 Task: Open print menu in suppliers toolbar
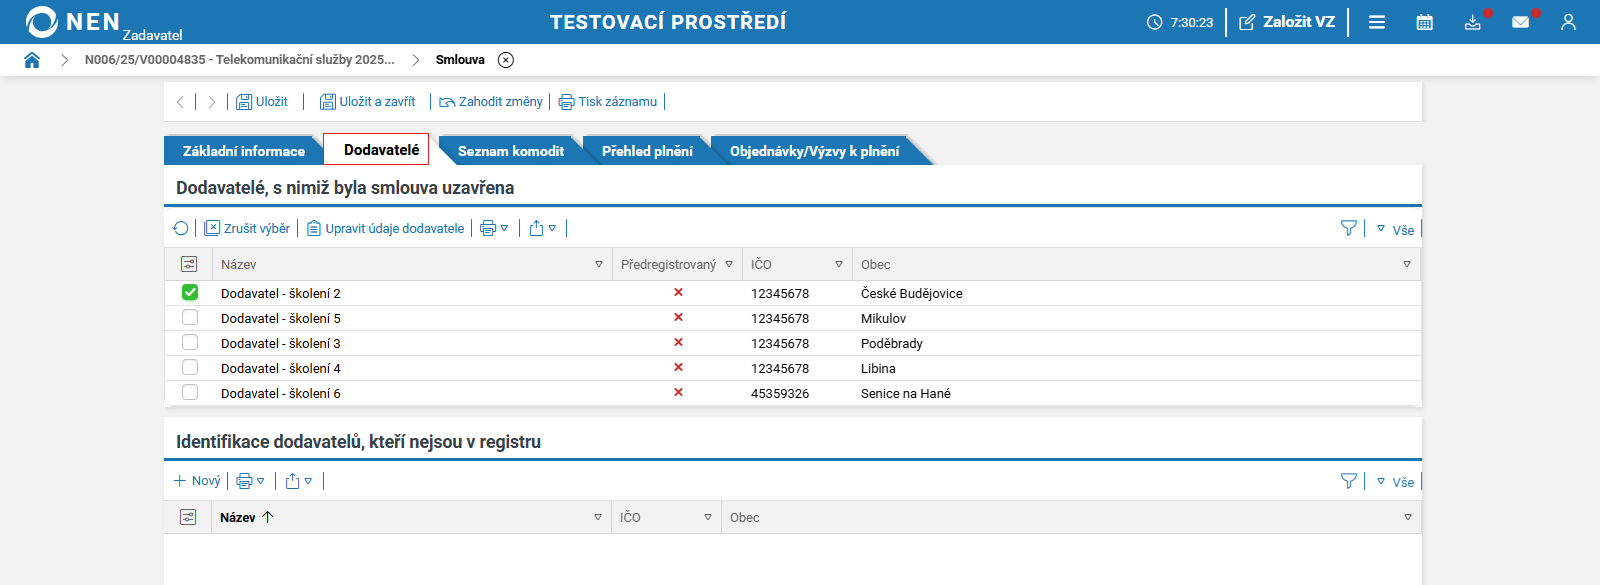(x=494, y=228)
